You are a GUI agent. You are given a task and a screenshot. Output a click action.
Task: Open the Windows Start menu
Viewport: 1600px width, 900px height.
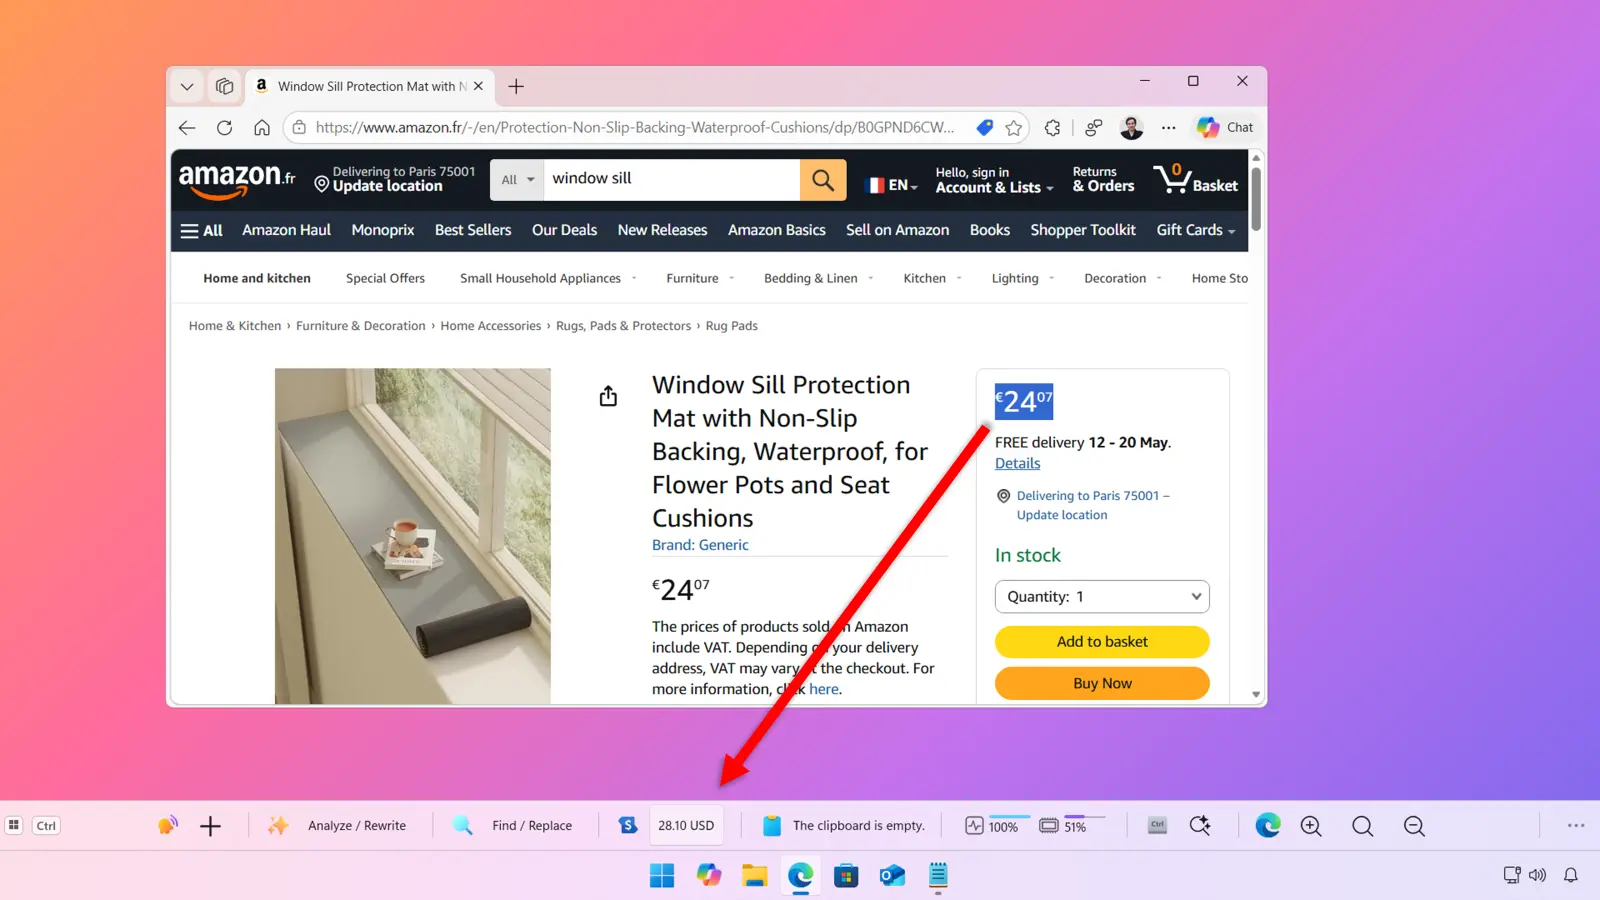pos(662,876)
